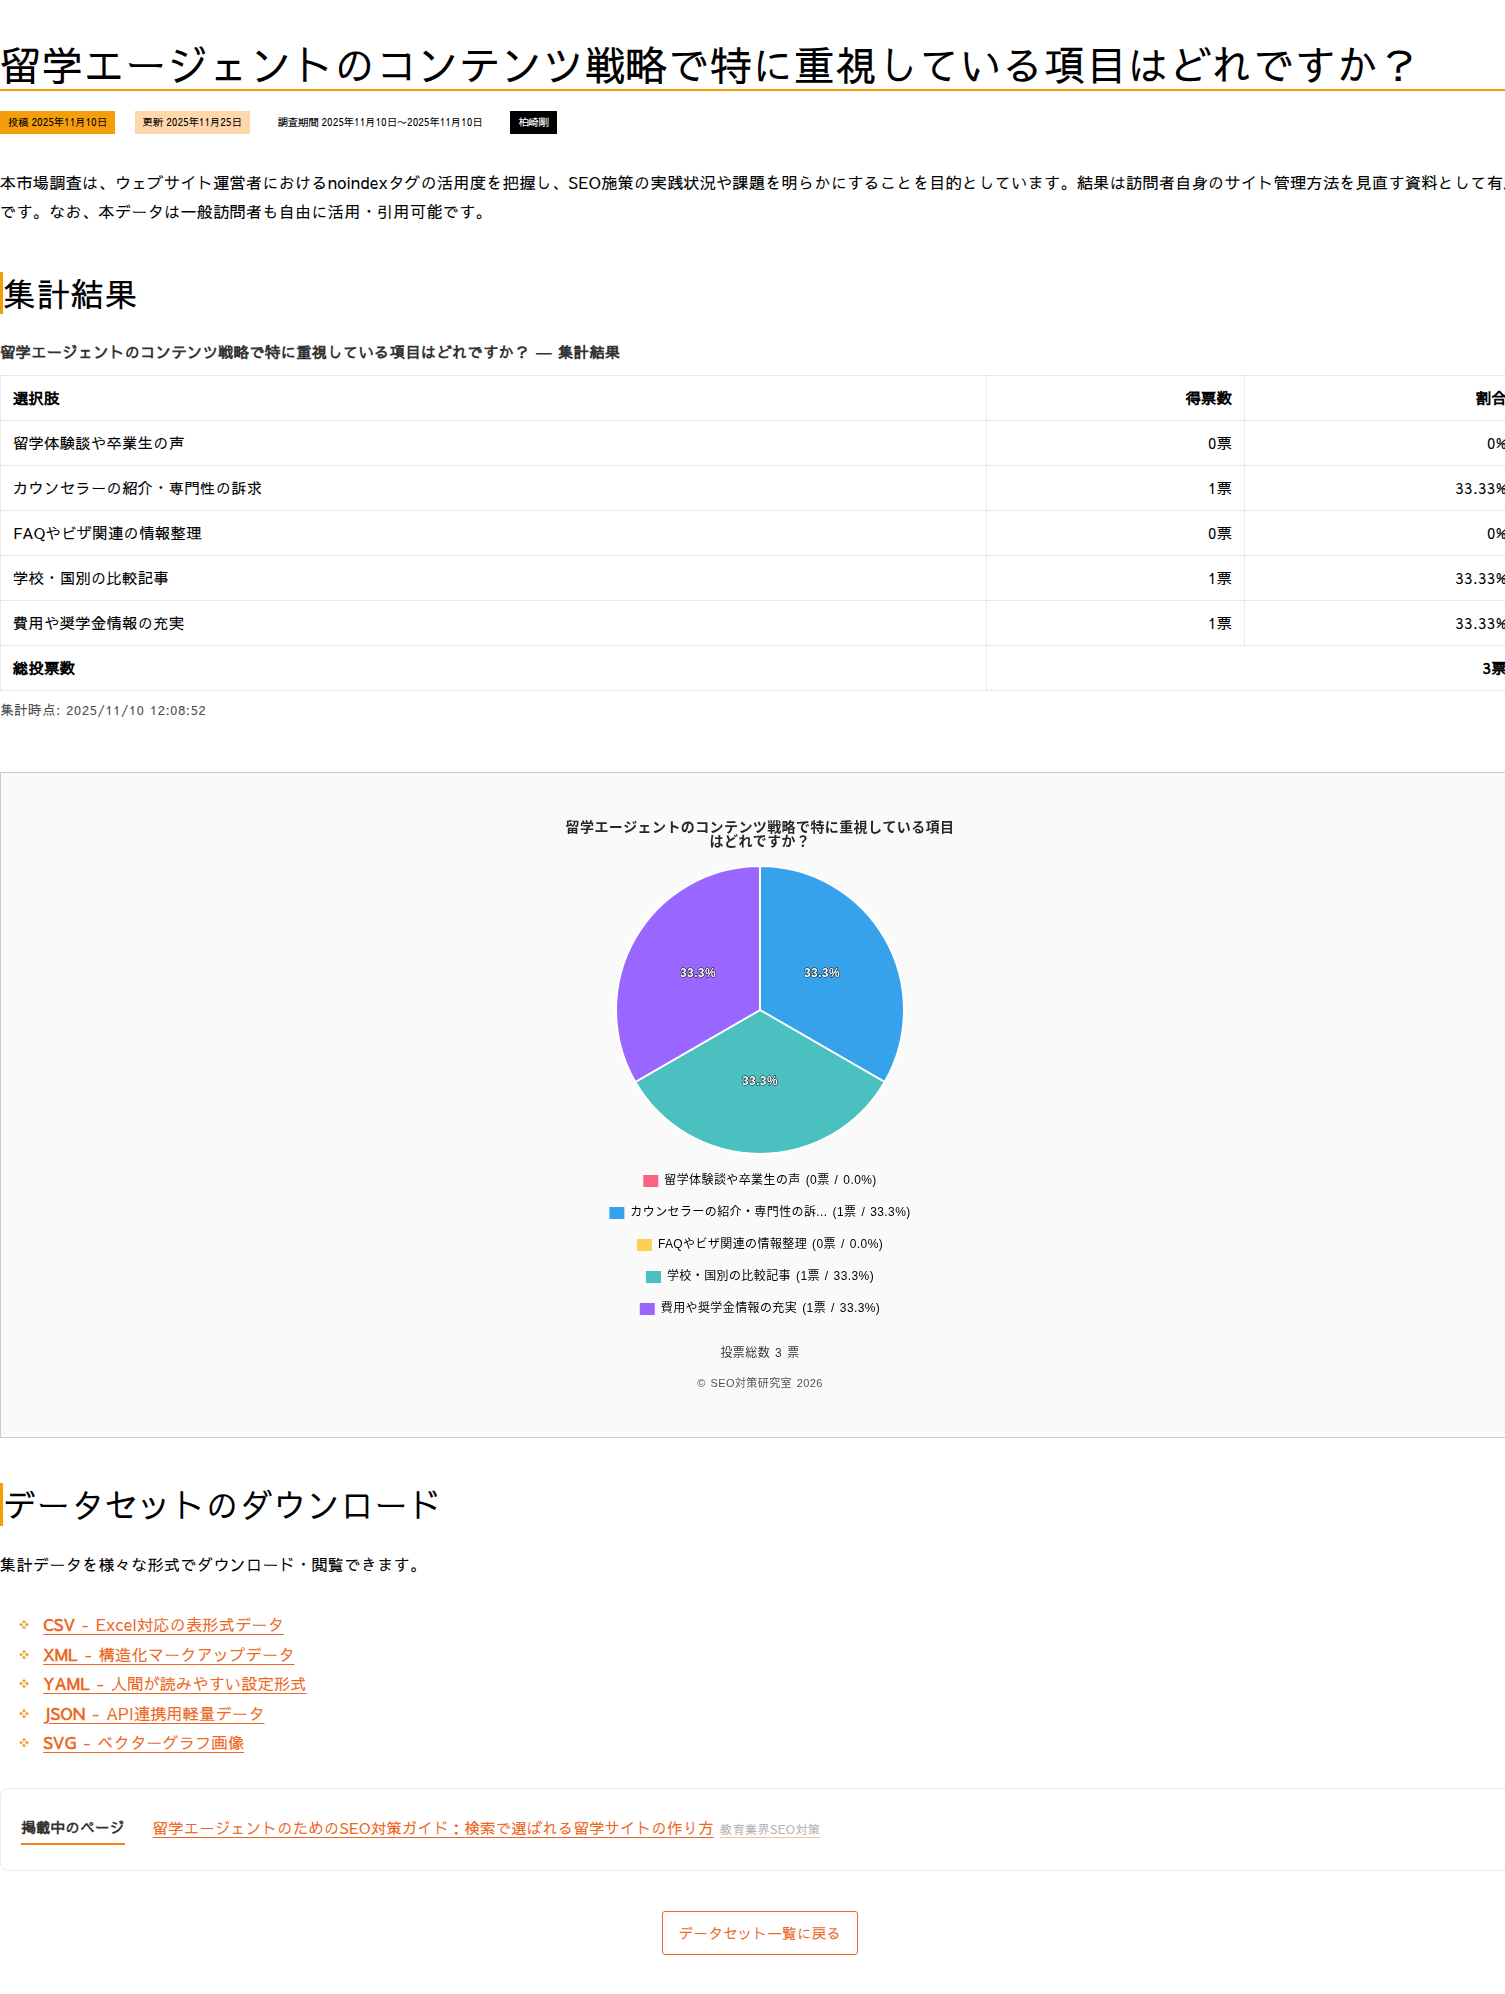Open the JSON API lightweight data link
Viewport: 1505px width, 1994px height.
pos(154,1714)
